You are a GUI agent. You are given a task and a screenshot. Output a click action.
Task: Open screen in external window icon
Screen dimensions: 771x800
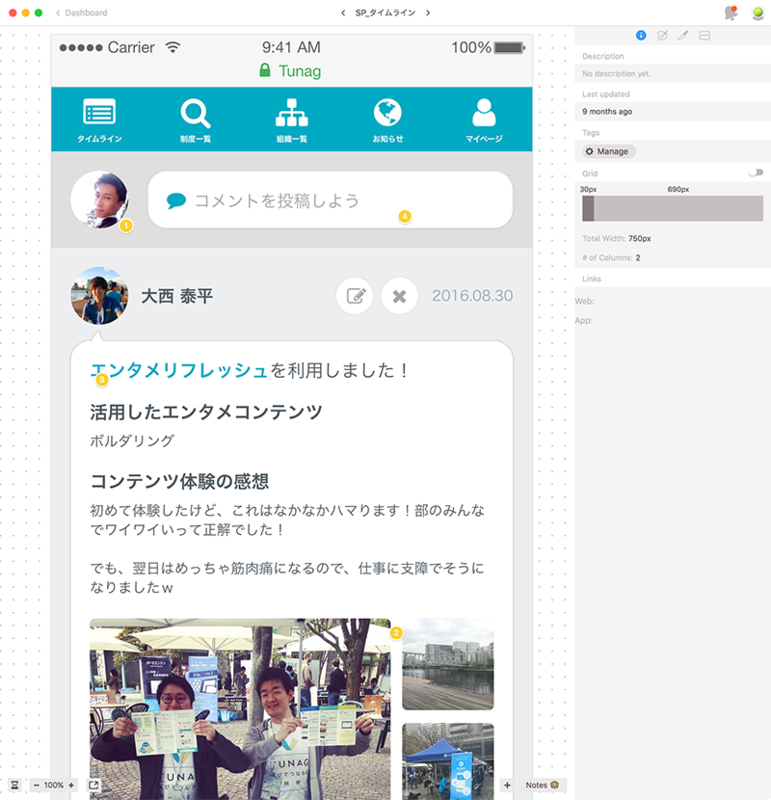(93, 785)
